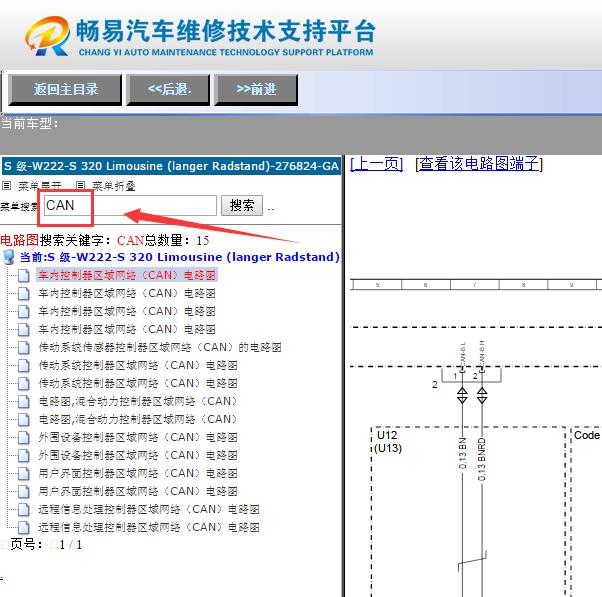Click the document icon of second 传动系统控制器区域网络 entry
The image size is (602, 597).
[23, 384]
